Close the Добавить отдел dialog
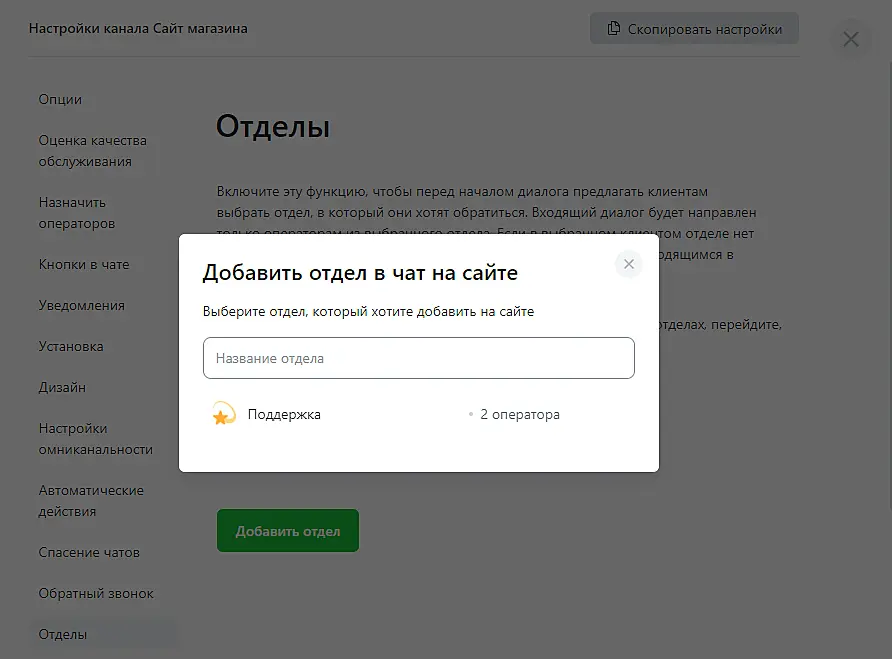 coord(628,264)
